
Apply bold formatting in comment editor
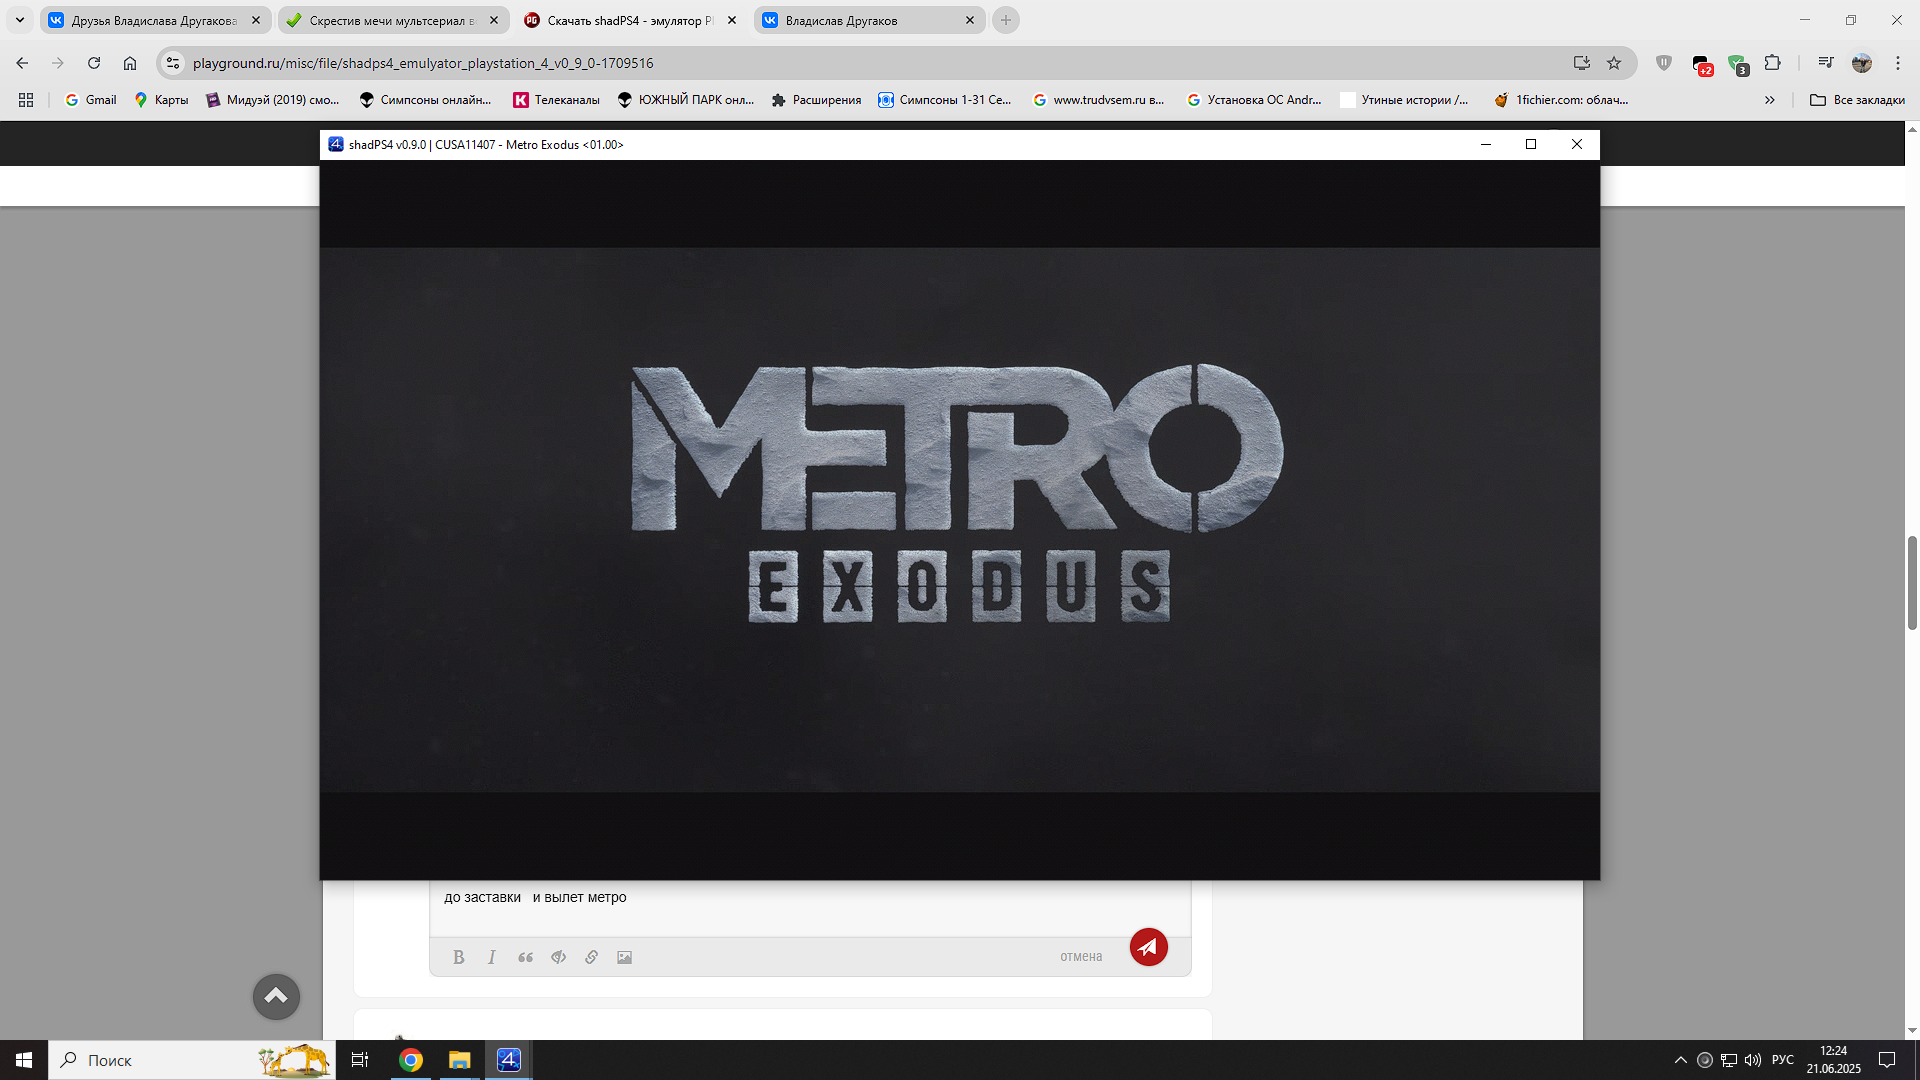tap(459, 957)
